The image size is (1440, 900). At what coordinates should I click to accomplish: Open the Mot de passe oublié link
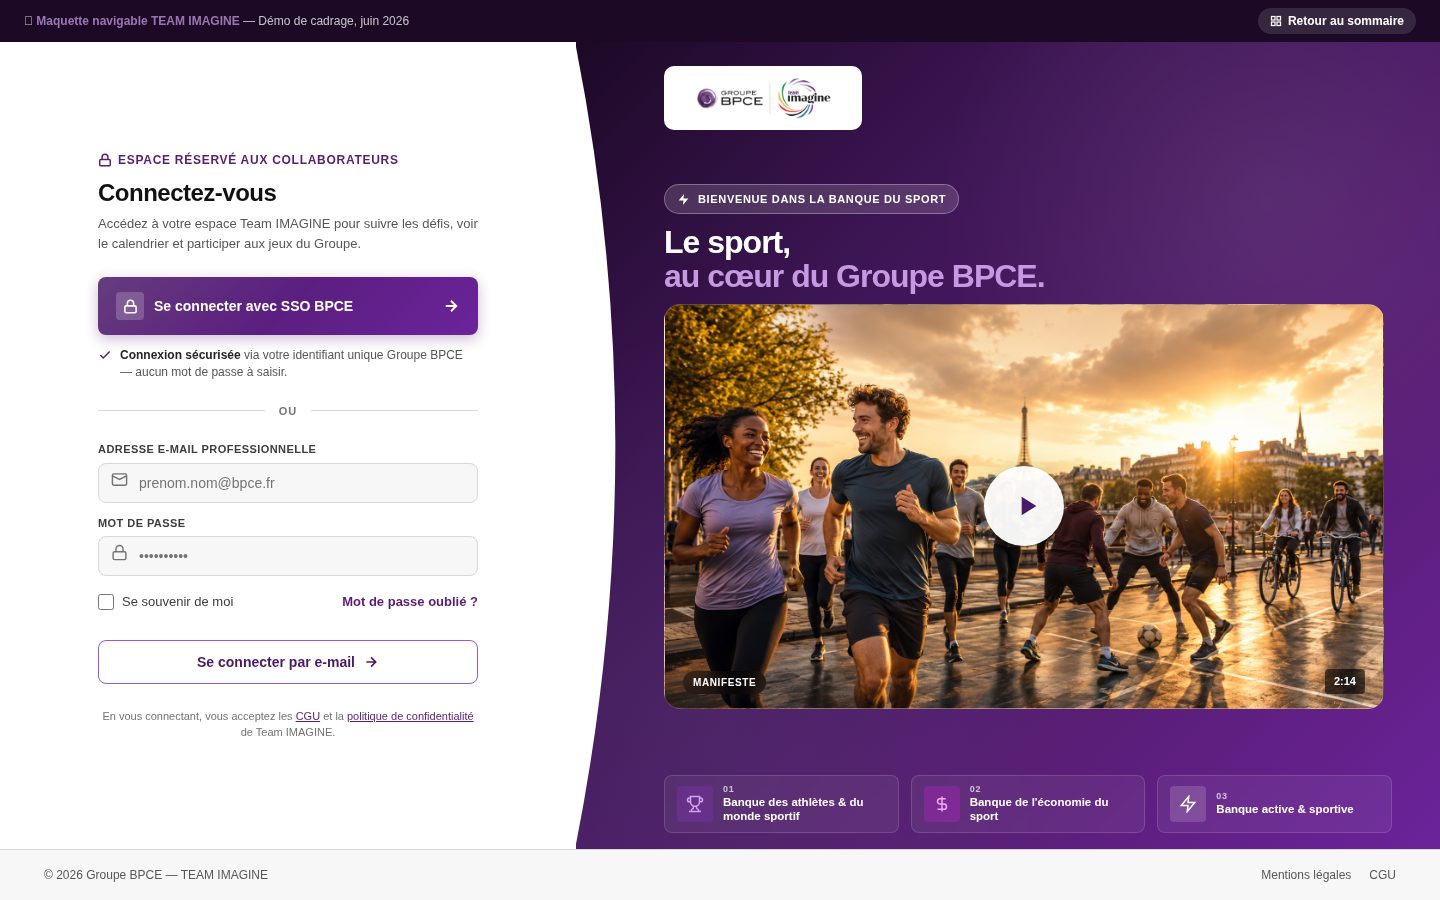point(410,602)
